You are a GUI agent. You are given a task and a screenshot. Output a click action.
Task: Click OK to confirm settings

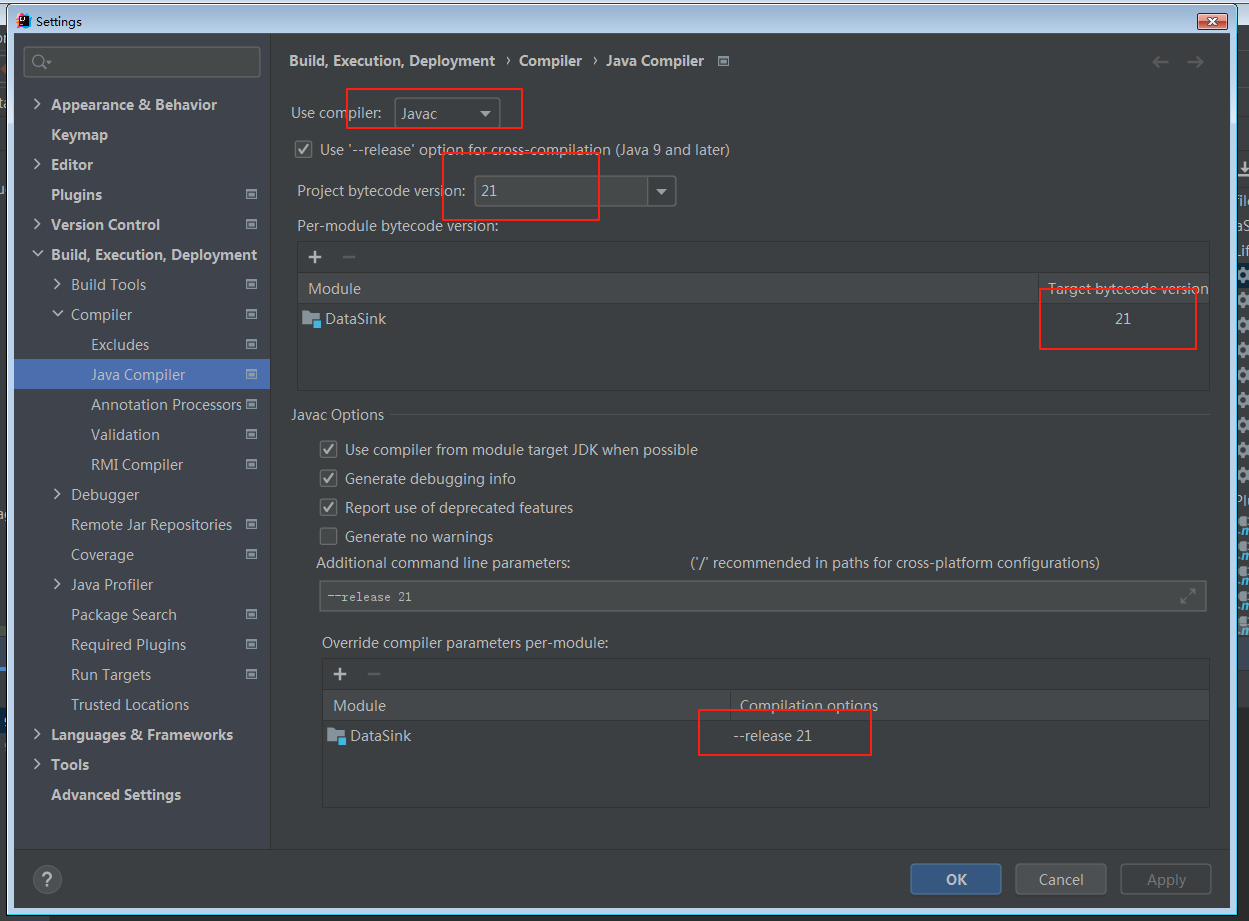click(956, 879)
